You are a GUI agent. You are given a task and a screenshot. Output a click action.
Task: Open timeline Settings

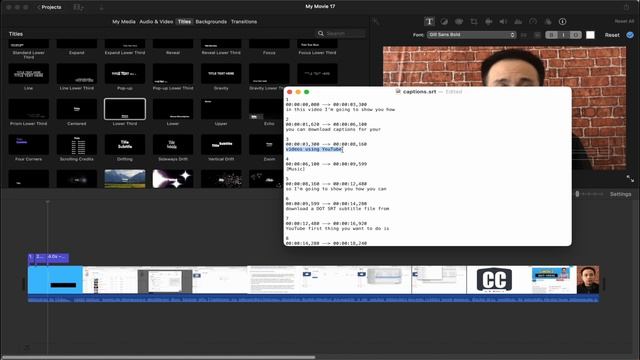pyautogui.click(x=620, y=194)
